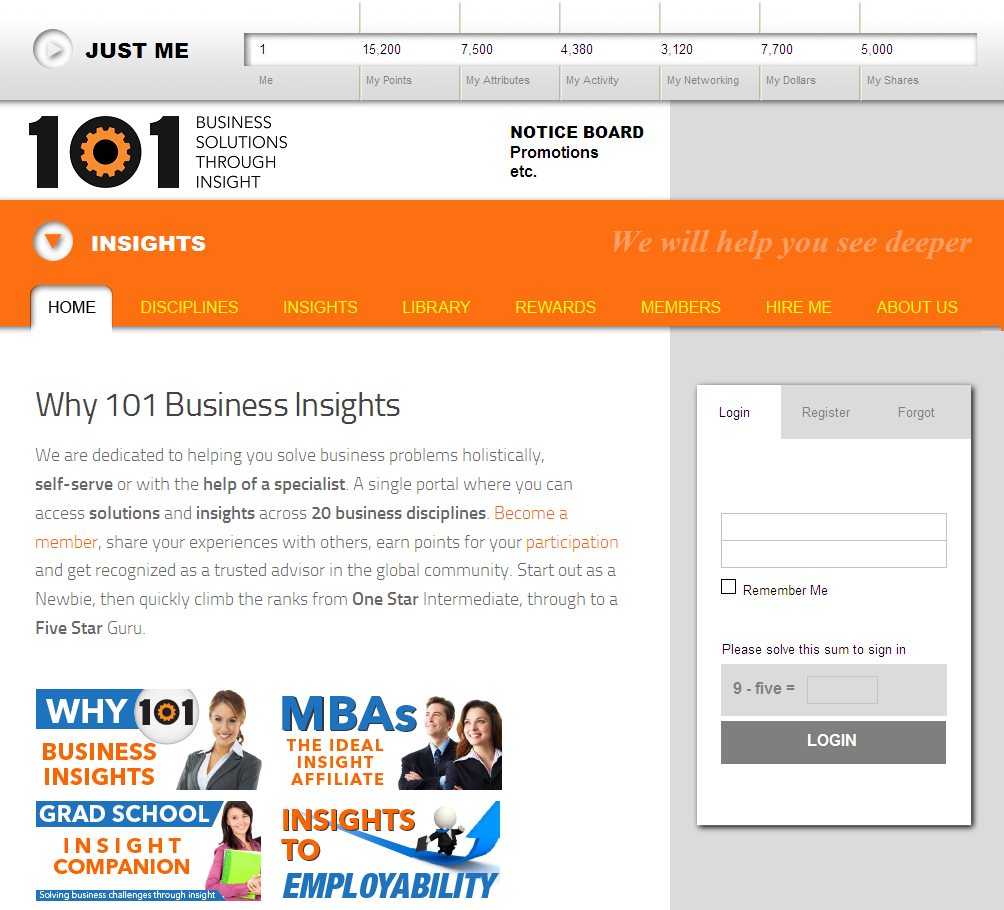
Task: Click the 4,380 activity value
Action: [577, 49]
